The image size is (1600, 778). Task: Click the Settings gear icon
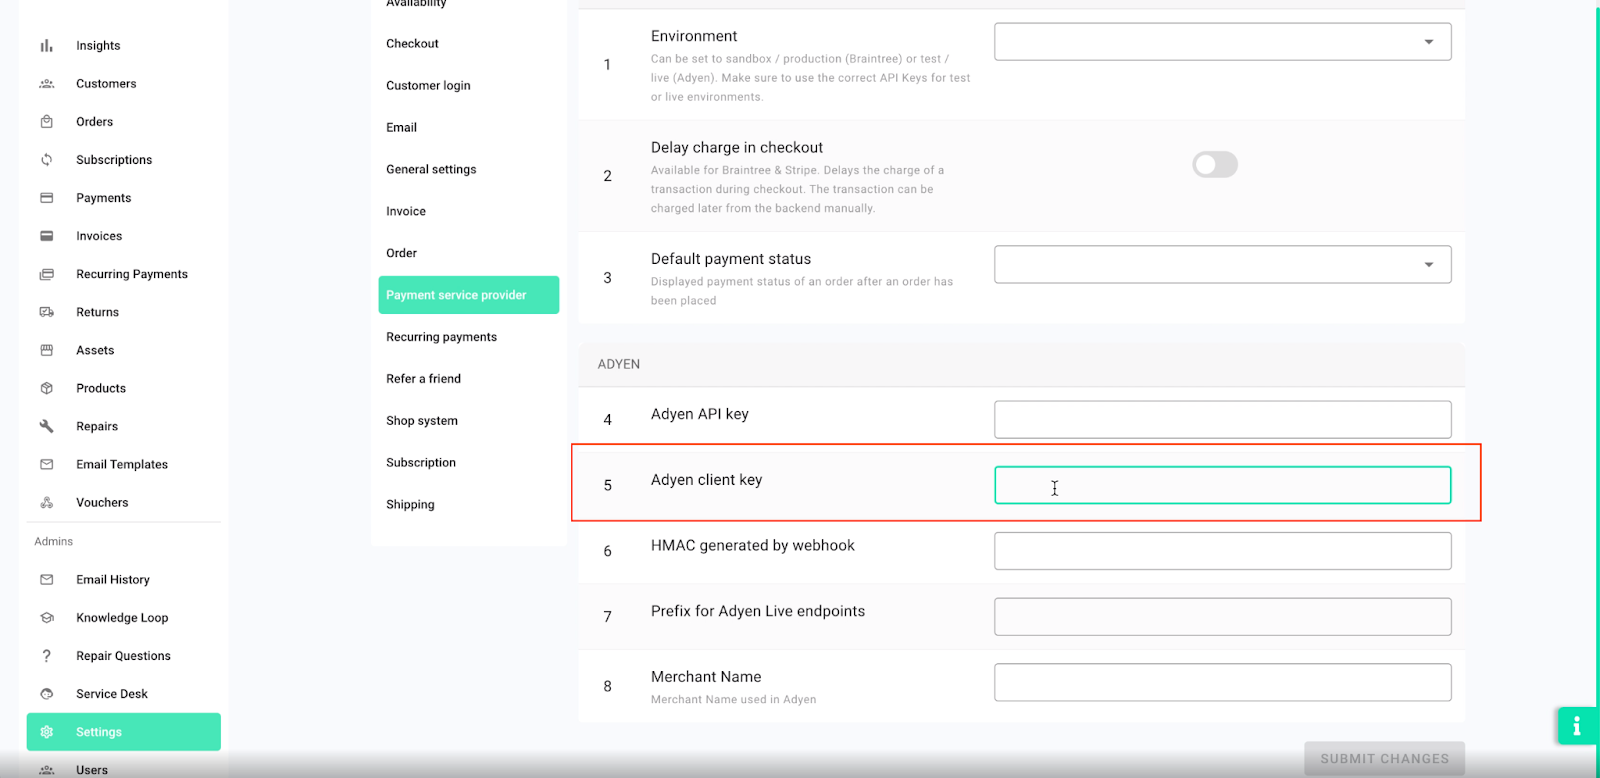(x=46, y=732)
